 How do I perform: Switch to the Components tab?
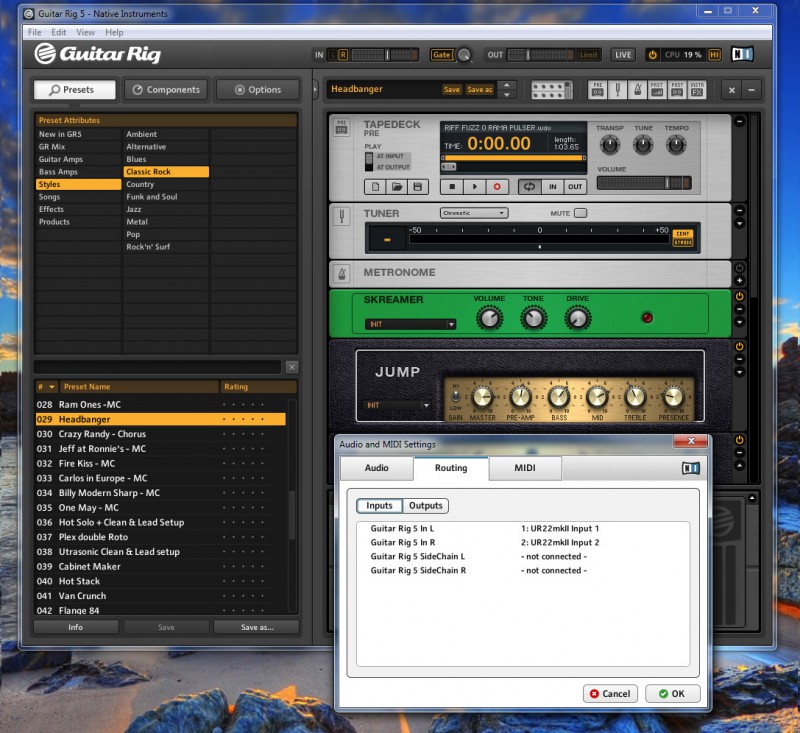click(166, 90)
